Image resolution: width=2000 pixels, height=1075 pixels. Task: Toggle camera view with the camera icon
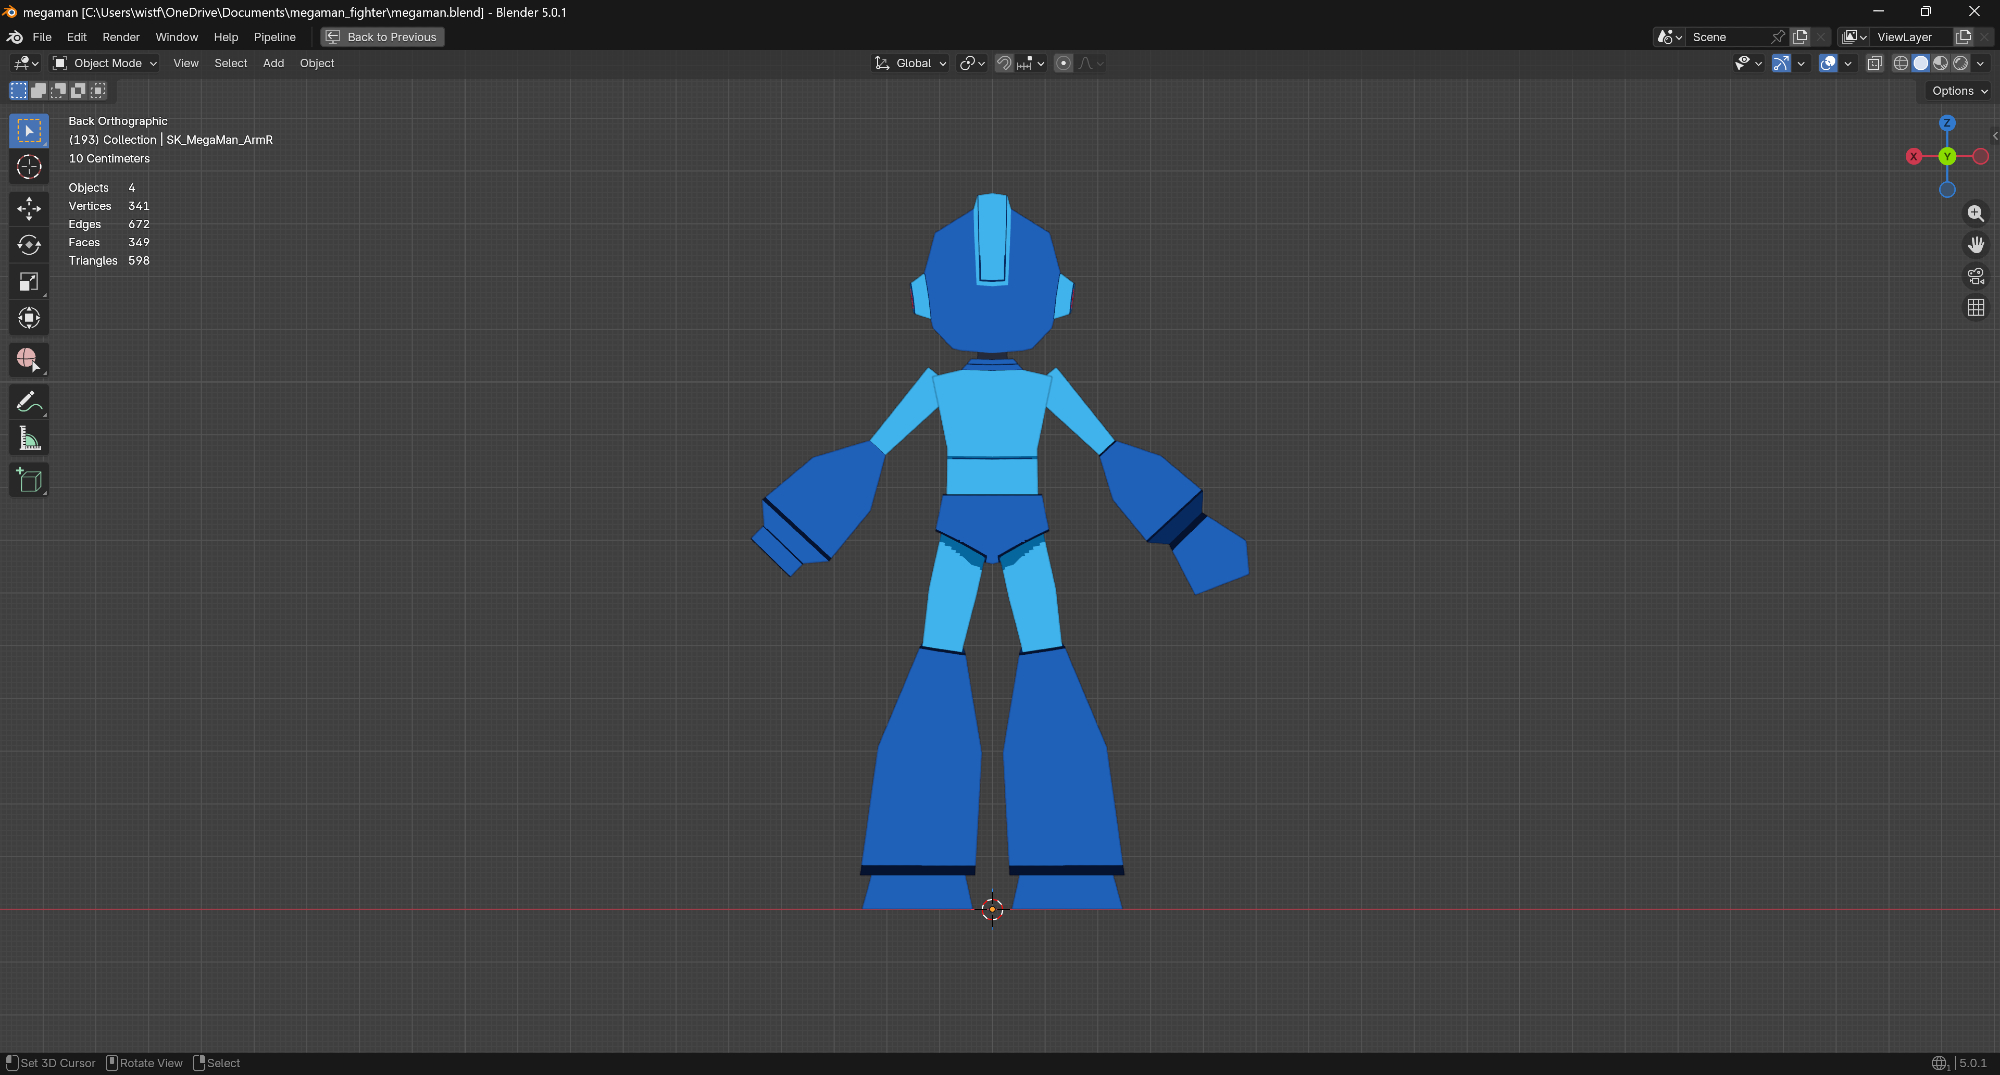1975,276
